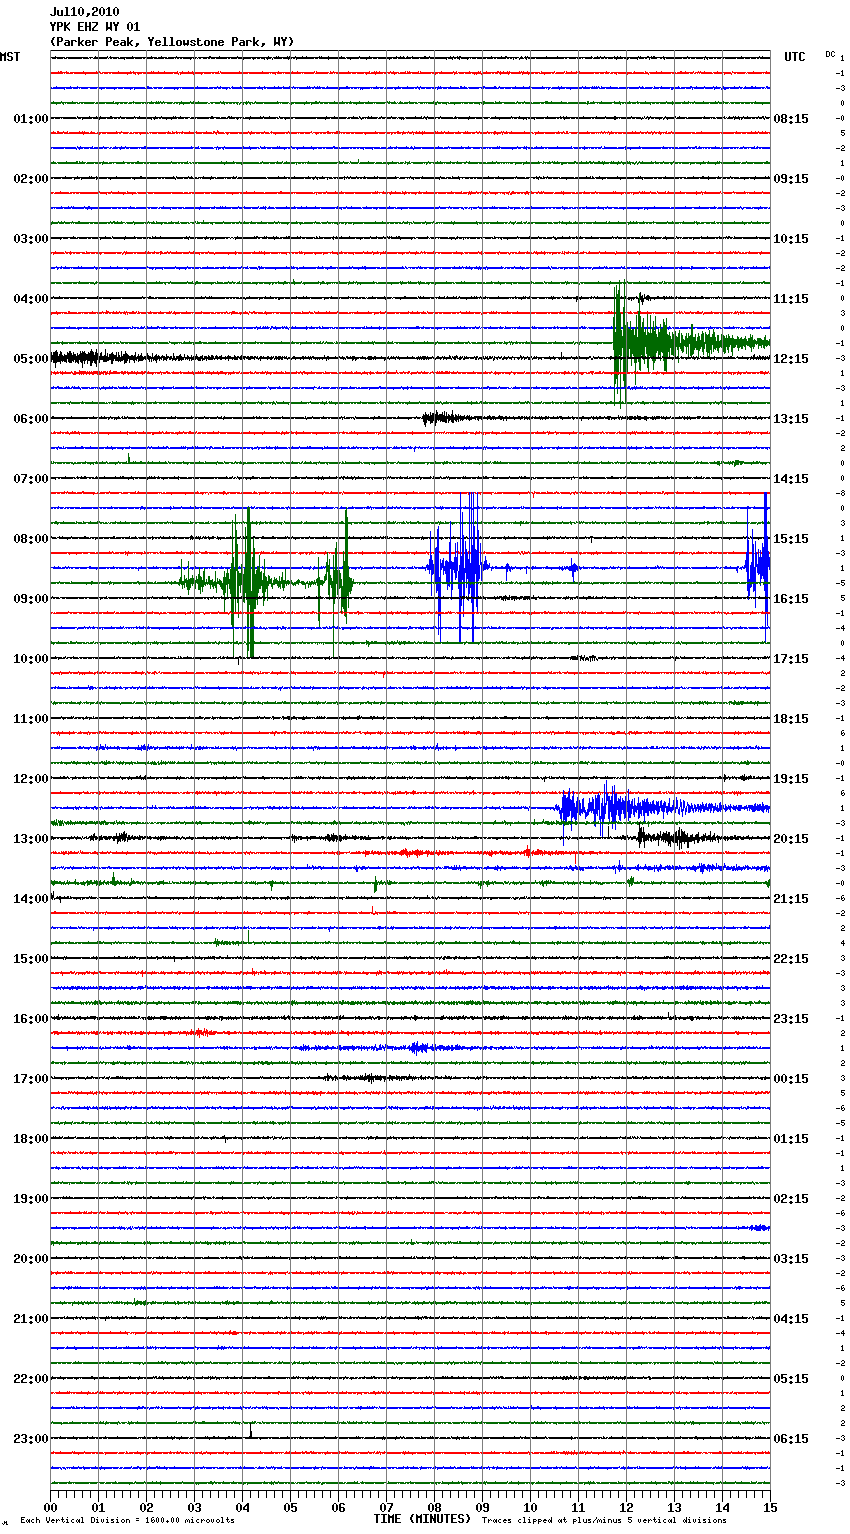Click the small black spike near minute 4 before 23:00

click(250, 1431)
